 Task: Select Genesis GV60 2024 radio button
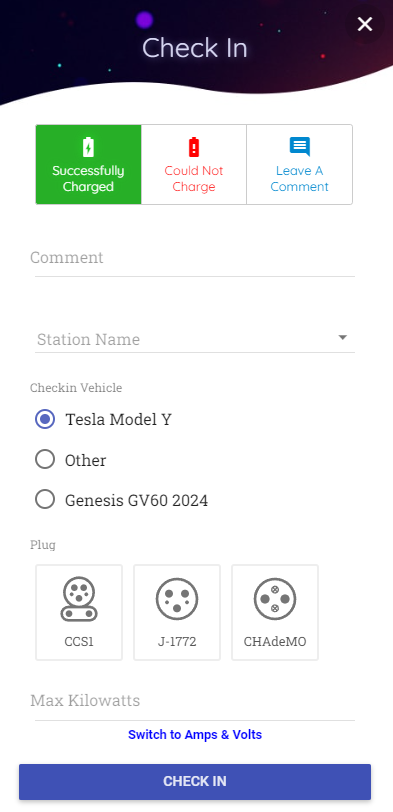pyautogui.click(x=45, y=500)
